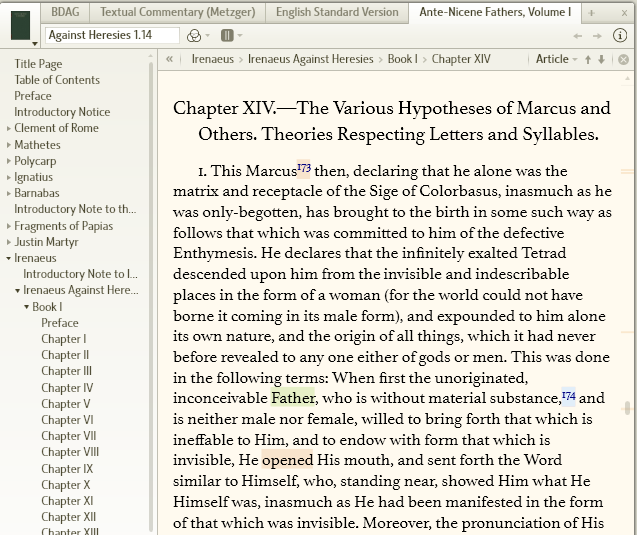Expand the Justin Martyr node
This screenshot has height=535, width=637.
pyautogui.click(x=9, y=242)
